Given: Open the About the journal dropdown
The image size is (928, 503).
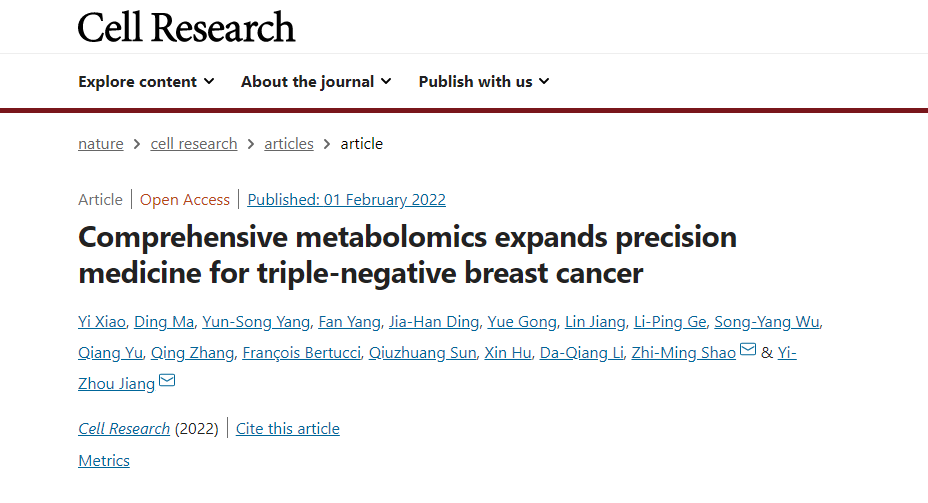Looking at the screenshot, I should [x=316, y=82].
